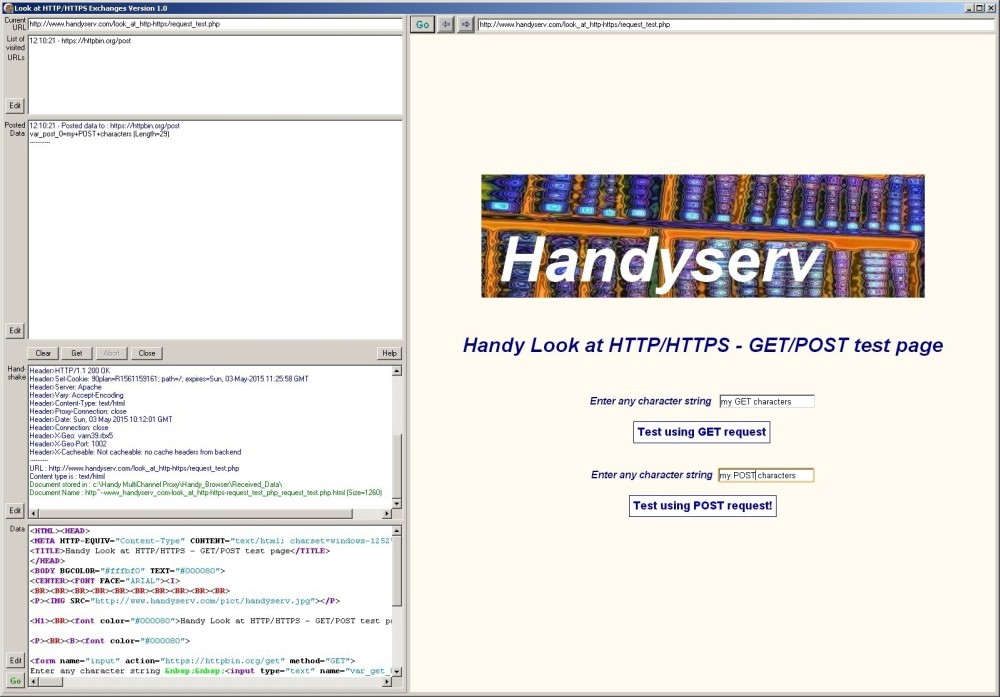Click the browser back arrow icon
This screenshot has width=1000, height=697.
coord(446,24)
